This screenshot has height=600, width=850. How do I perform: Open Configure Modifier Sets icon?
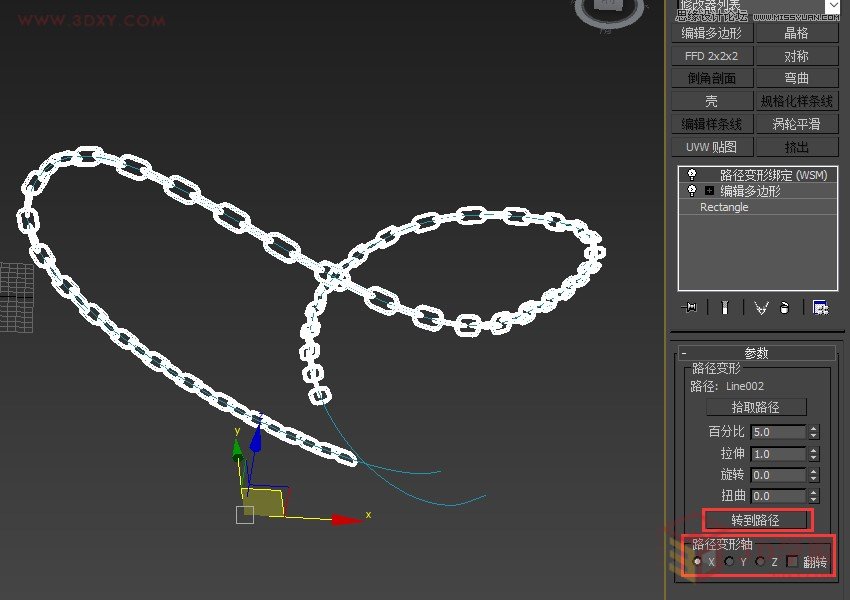click(820, 308)
